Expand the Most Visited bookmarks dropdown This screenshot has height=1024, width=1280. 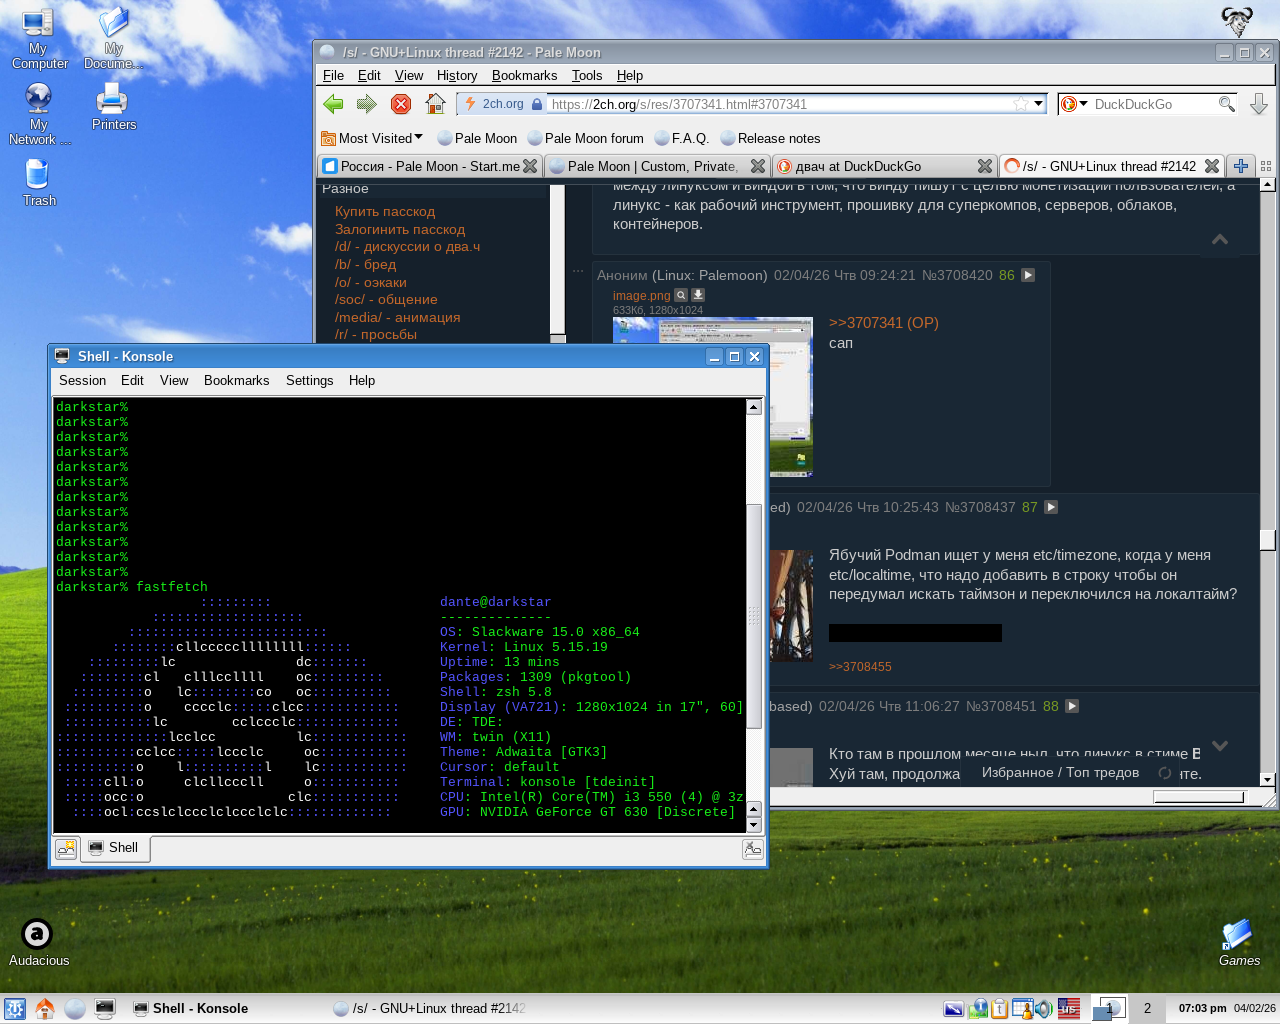(x=372, y=138)
